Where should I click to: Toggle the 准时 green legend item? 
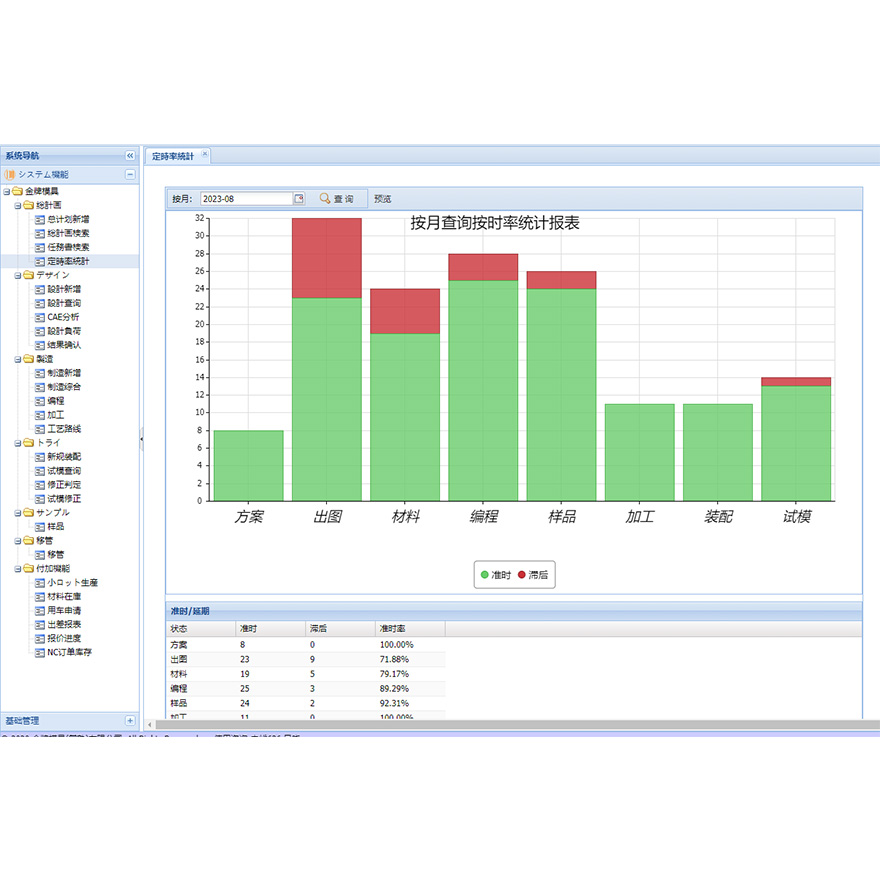click(x=496, y=575)
